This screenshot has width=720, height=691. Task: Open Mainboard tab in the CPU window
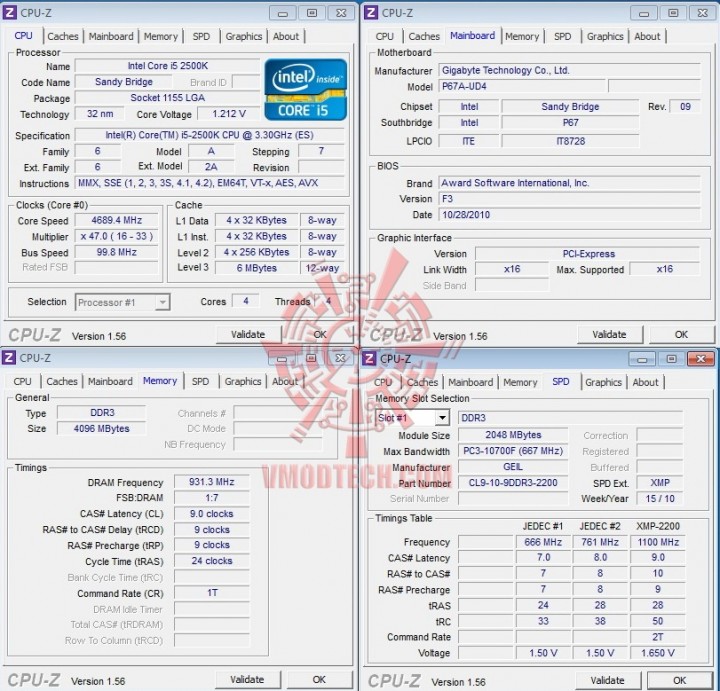111,36
